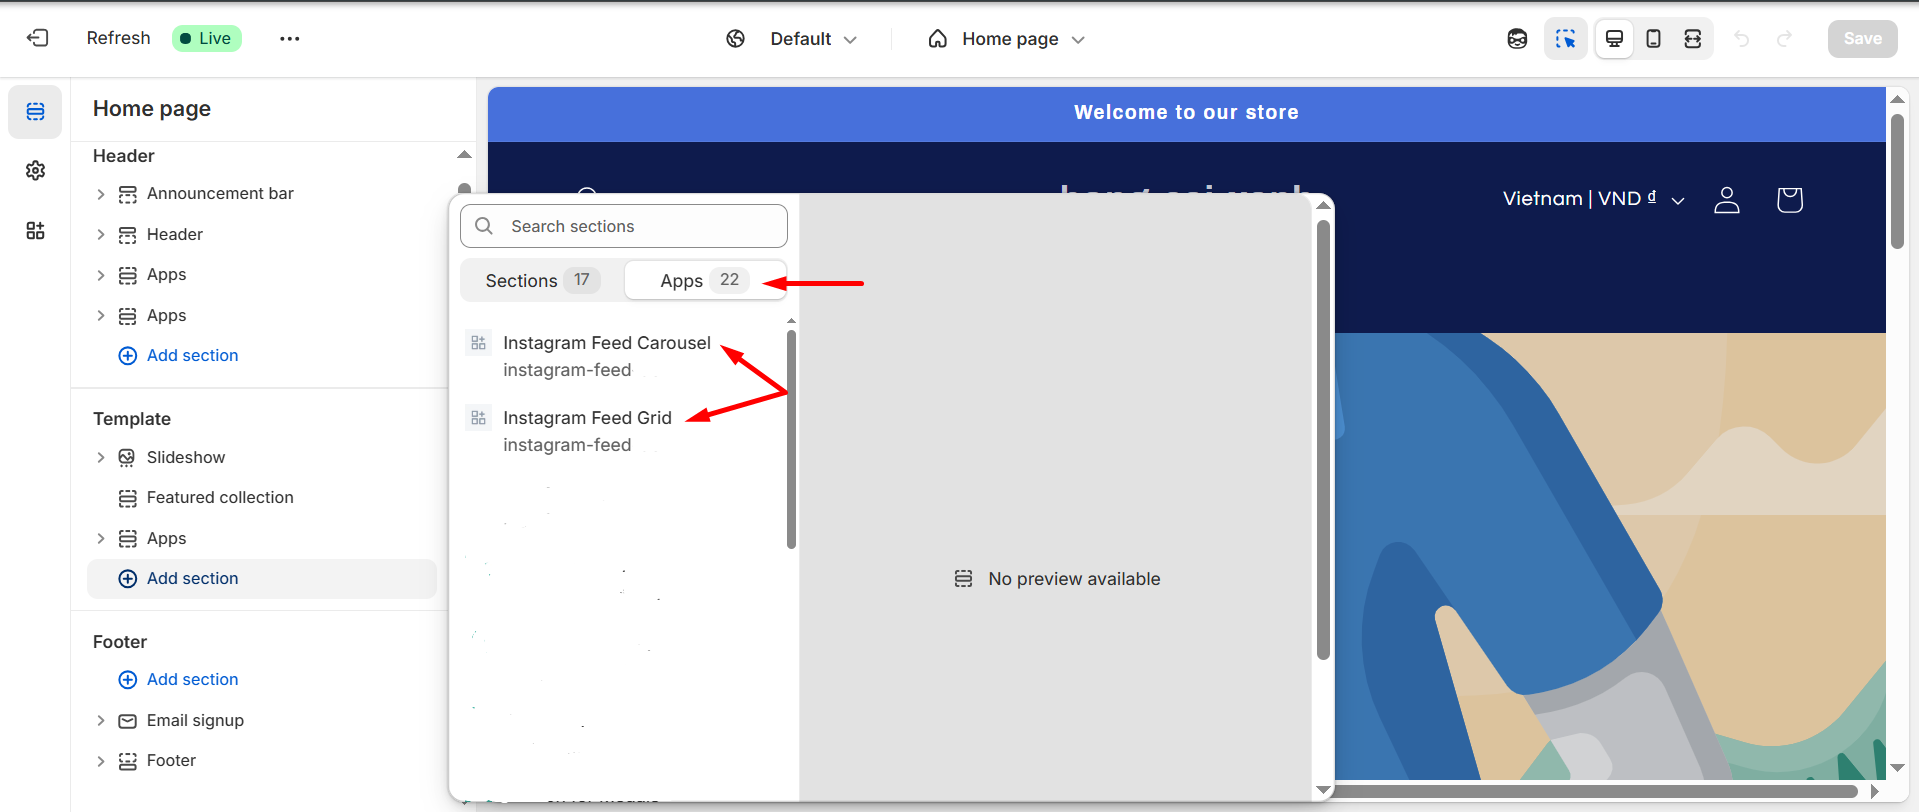Open the app embeds sidebar icon

(35, 231)
